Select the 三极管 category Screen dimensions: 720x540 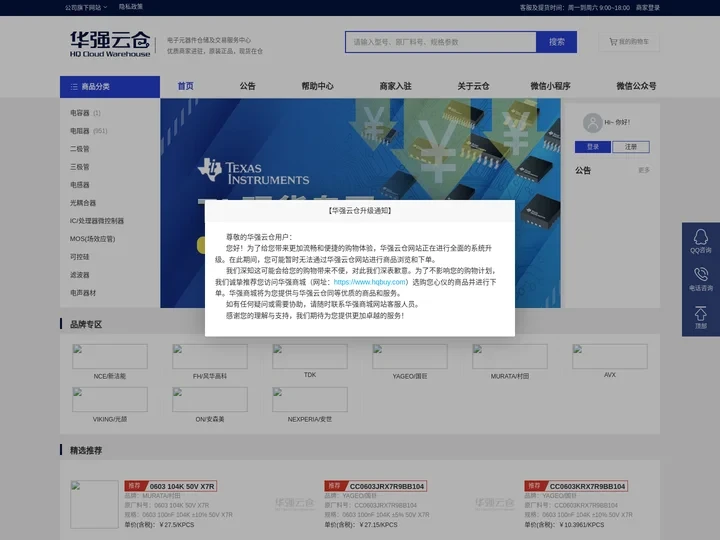(79, 167)
